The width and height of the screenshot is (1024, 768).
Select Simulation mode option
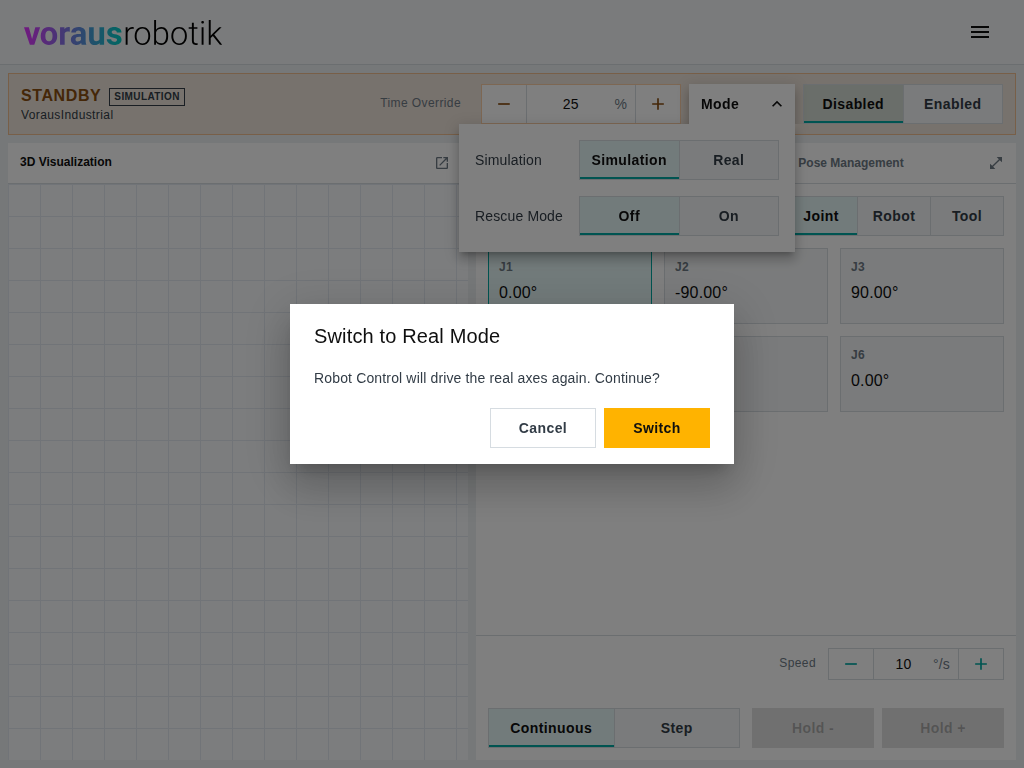tap(629, 160)
